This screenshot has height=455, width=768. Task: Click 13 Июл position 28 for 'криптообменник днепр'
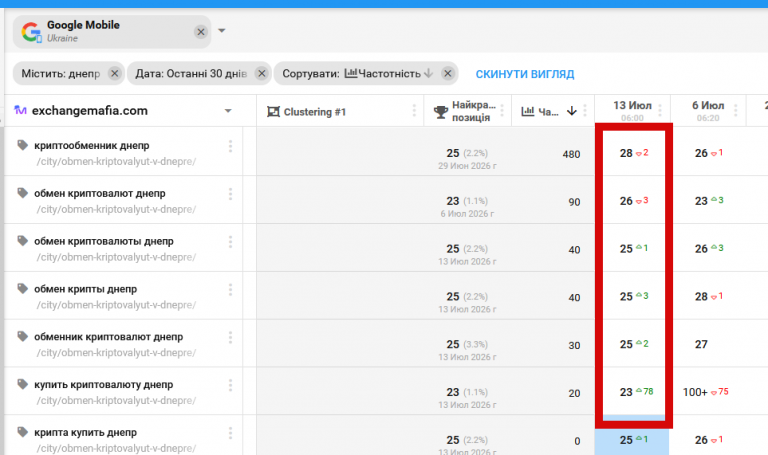coord(626,153)
